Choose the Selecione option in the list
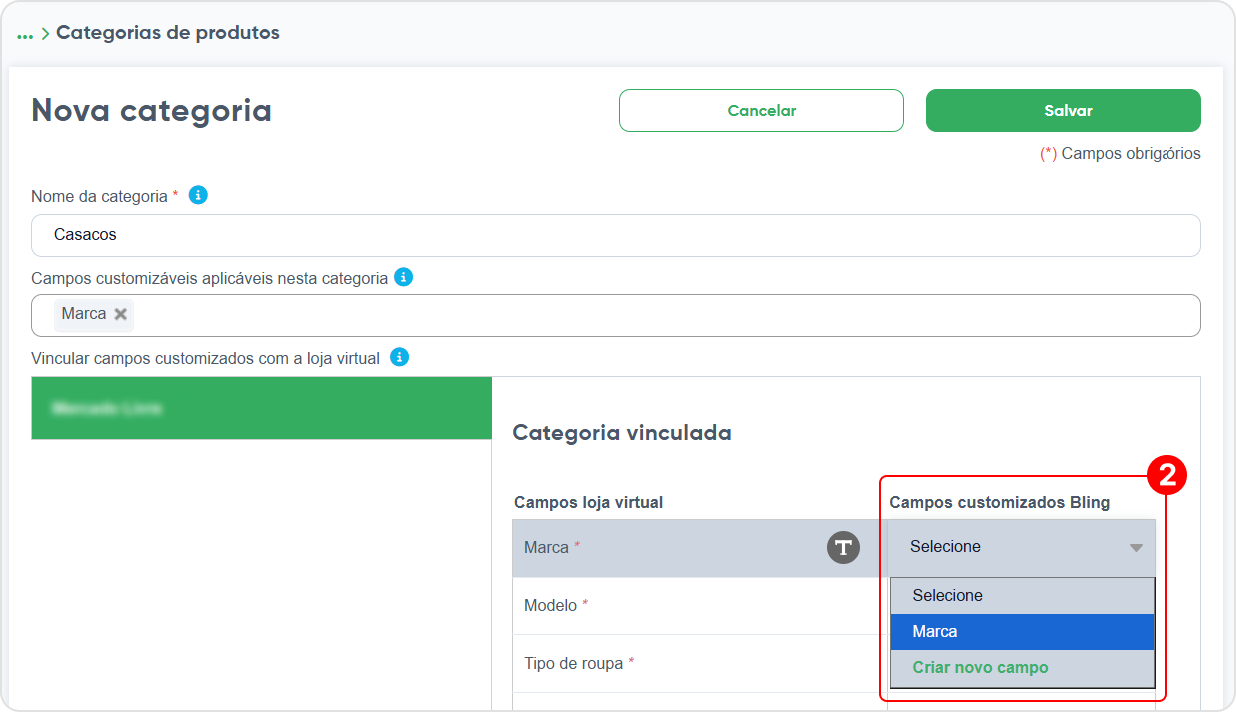This screenshot has width=1236, height=712. tap(1022, 596)
